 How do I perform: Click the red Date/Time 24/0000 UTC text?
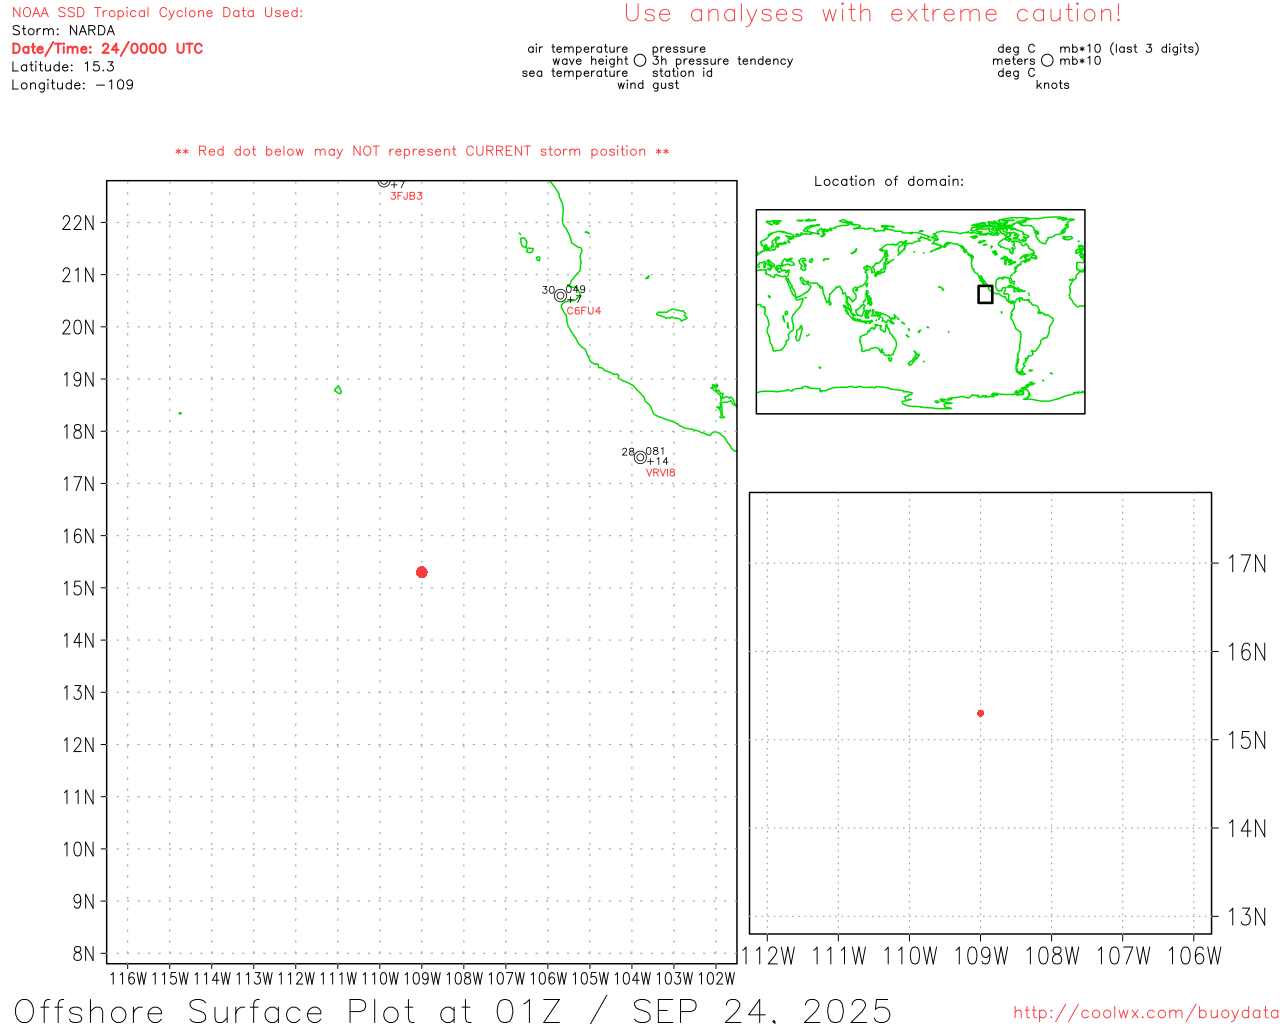coord(107,49)
